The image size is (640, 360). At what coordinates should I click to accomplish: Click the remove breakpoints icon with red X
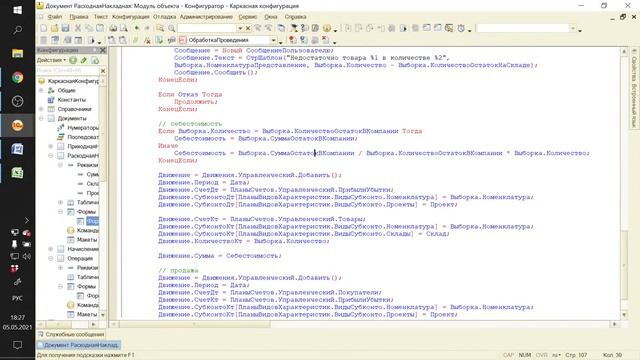(x=325, y=40)
